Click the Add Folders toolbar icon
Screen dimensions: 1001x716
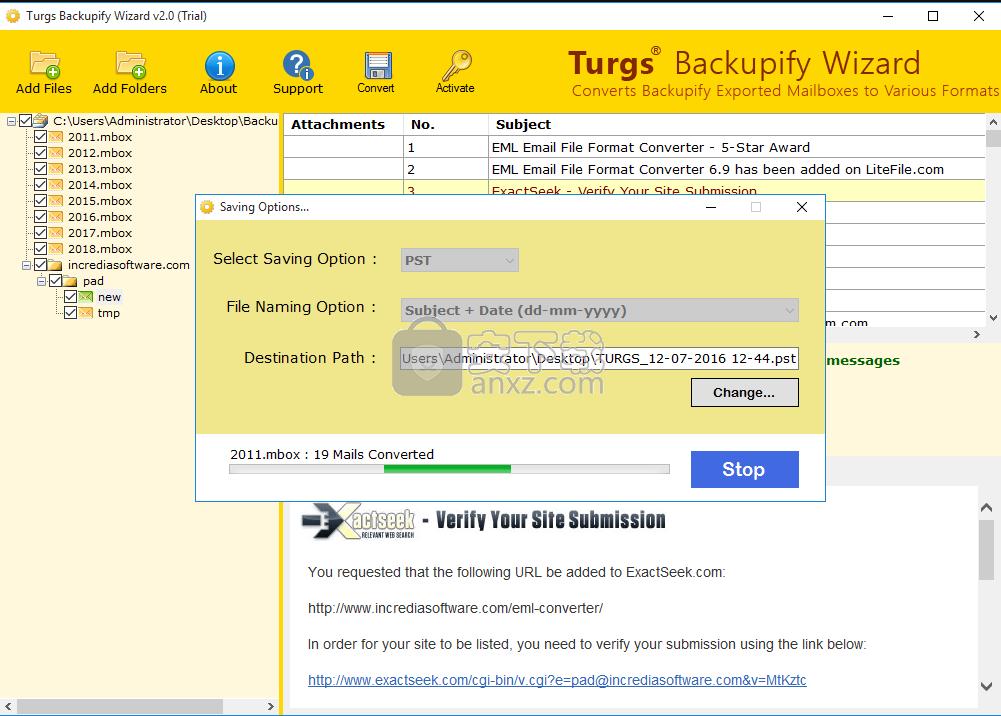click(x=130, y=64)
